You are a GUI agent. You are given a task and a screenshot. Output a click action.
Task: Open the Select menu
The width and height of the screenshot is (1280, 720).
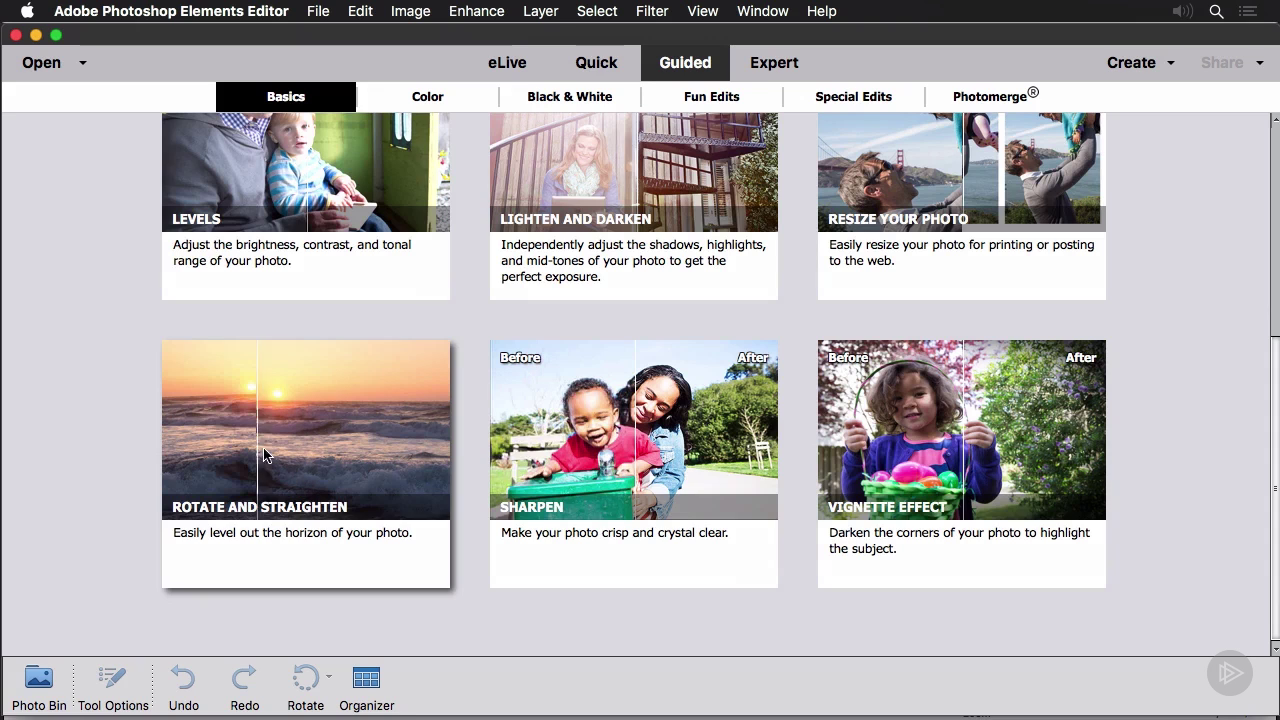coord(597,11)
